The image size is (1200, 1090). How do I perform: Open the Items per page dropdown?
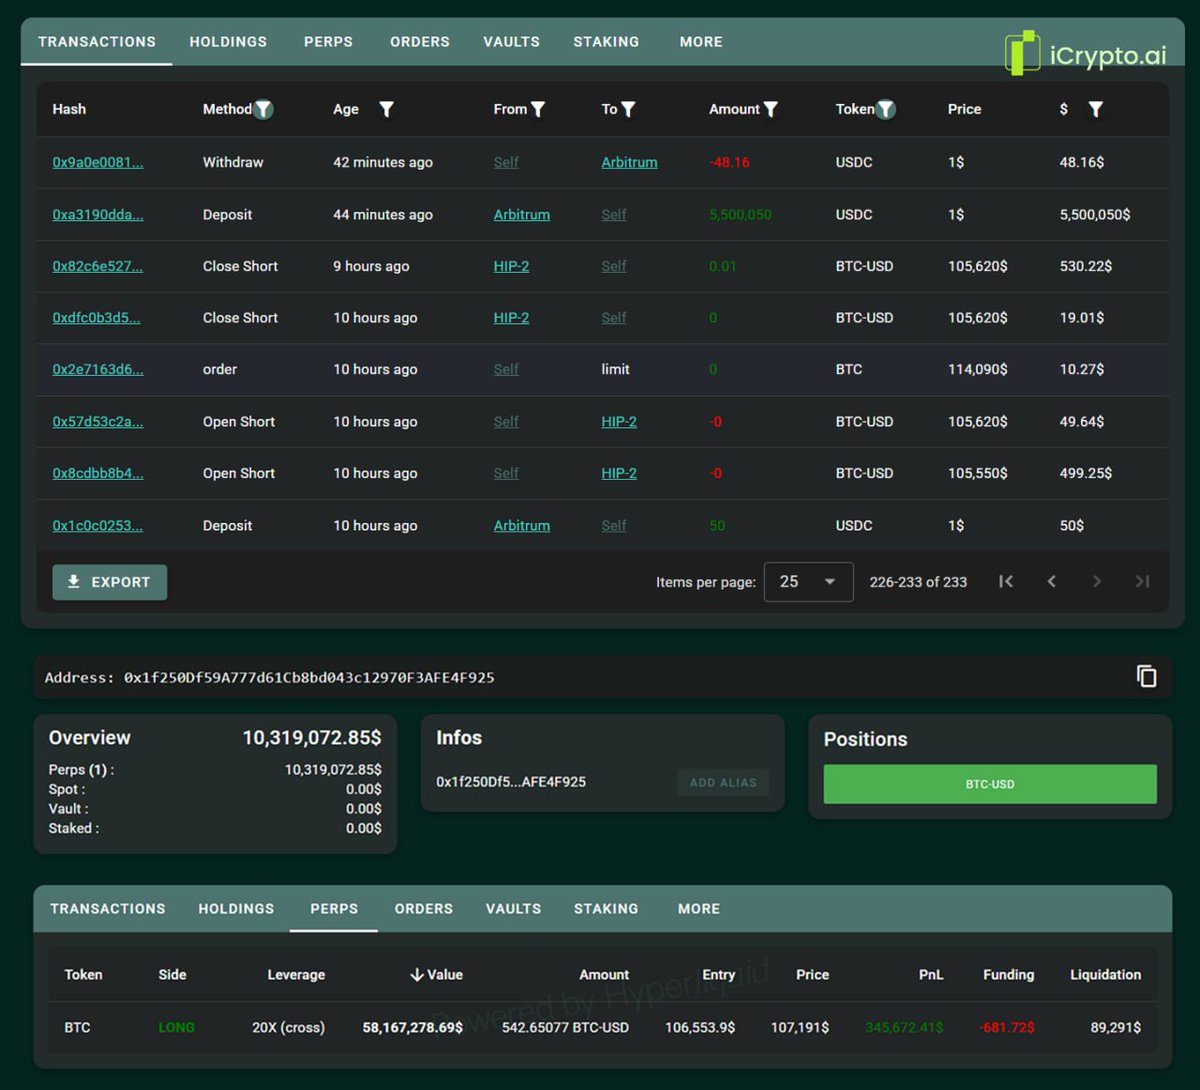(808, 582)
